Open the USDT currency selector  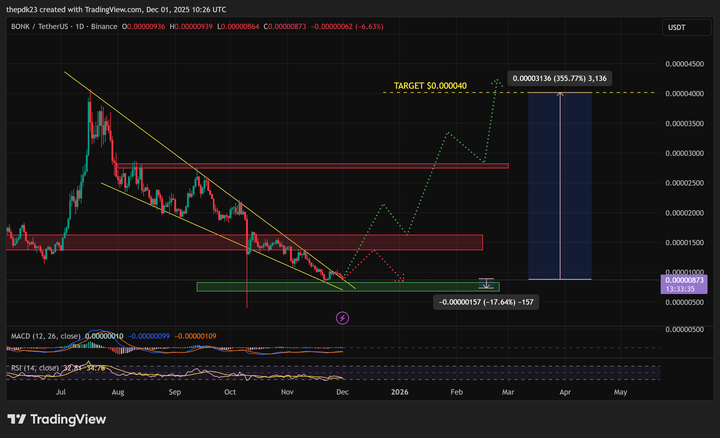[676, 27]
